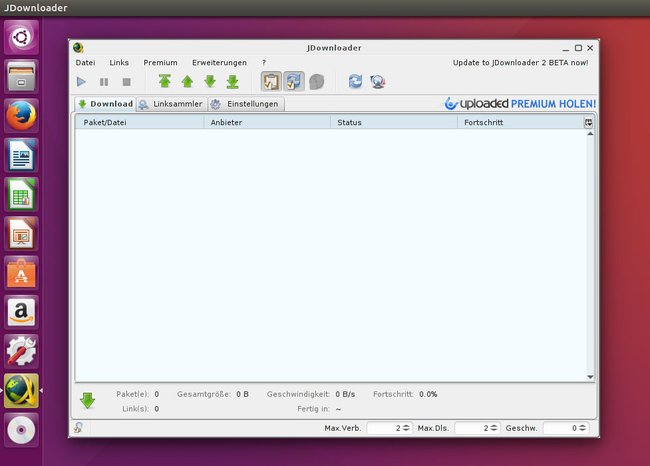Sort by Fortschritt column header
The height and width of the screenshot is (466, 650).
[x=520, y=122]
